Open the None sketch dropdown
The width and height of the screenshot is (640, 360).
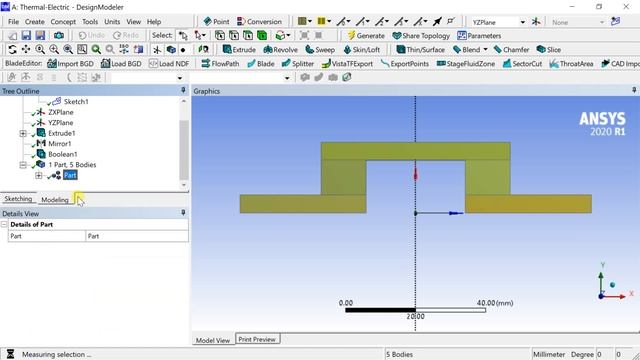click(x=602, y=22)
